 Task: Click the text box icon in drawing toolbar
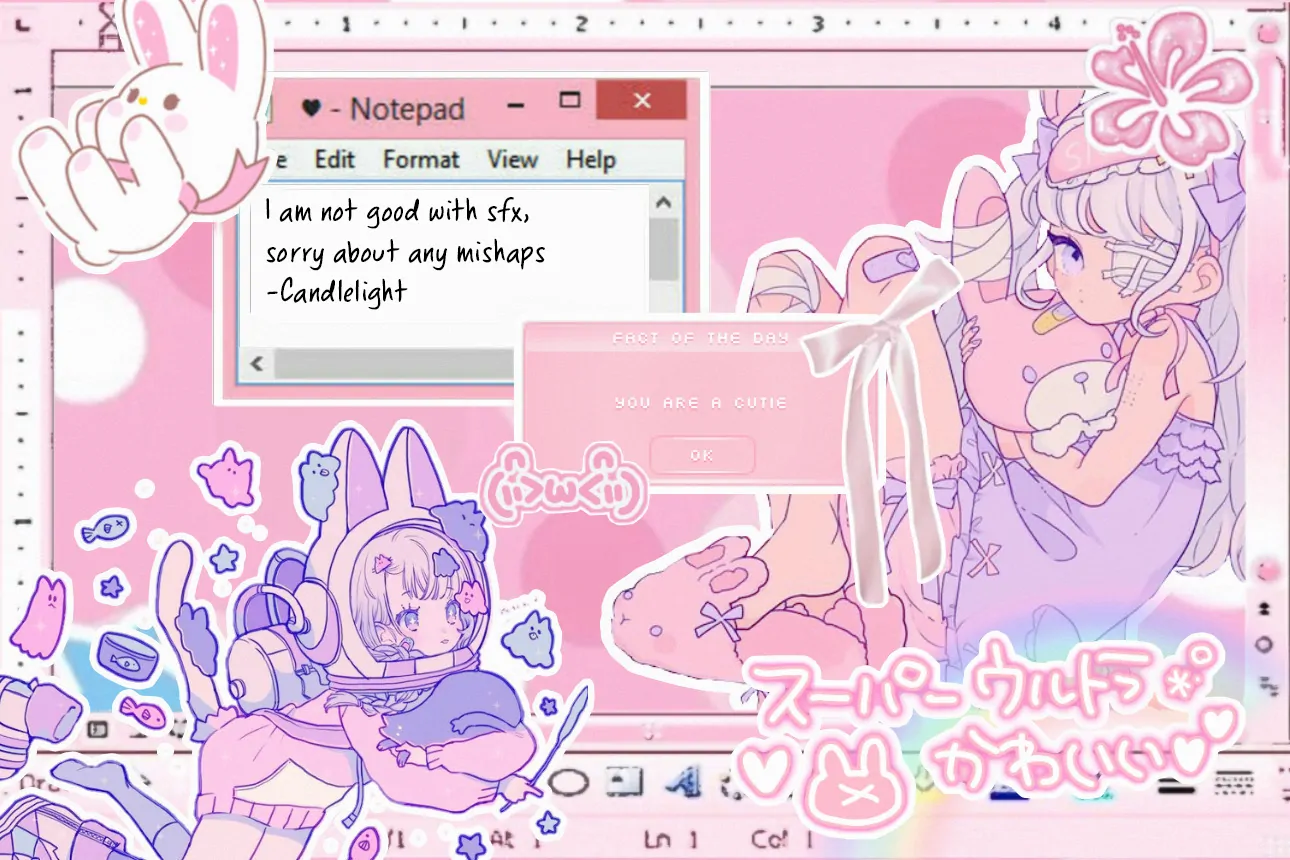[x=625, y=783]
